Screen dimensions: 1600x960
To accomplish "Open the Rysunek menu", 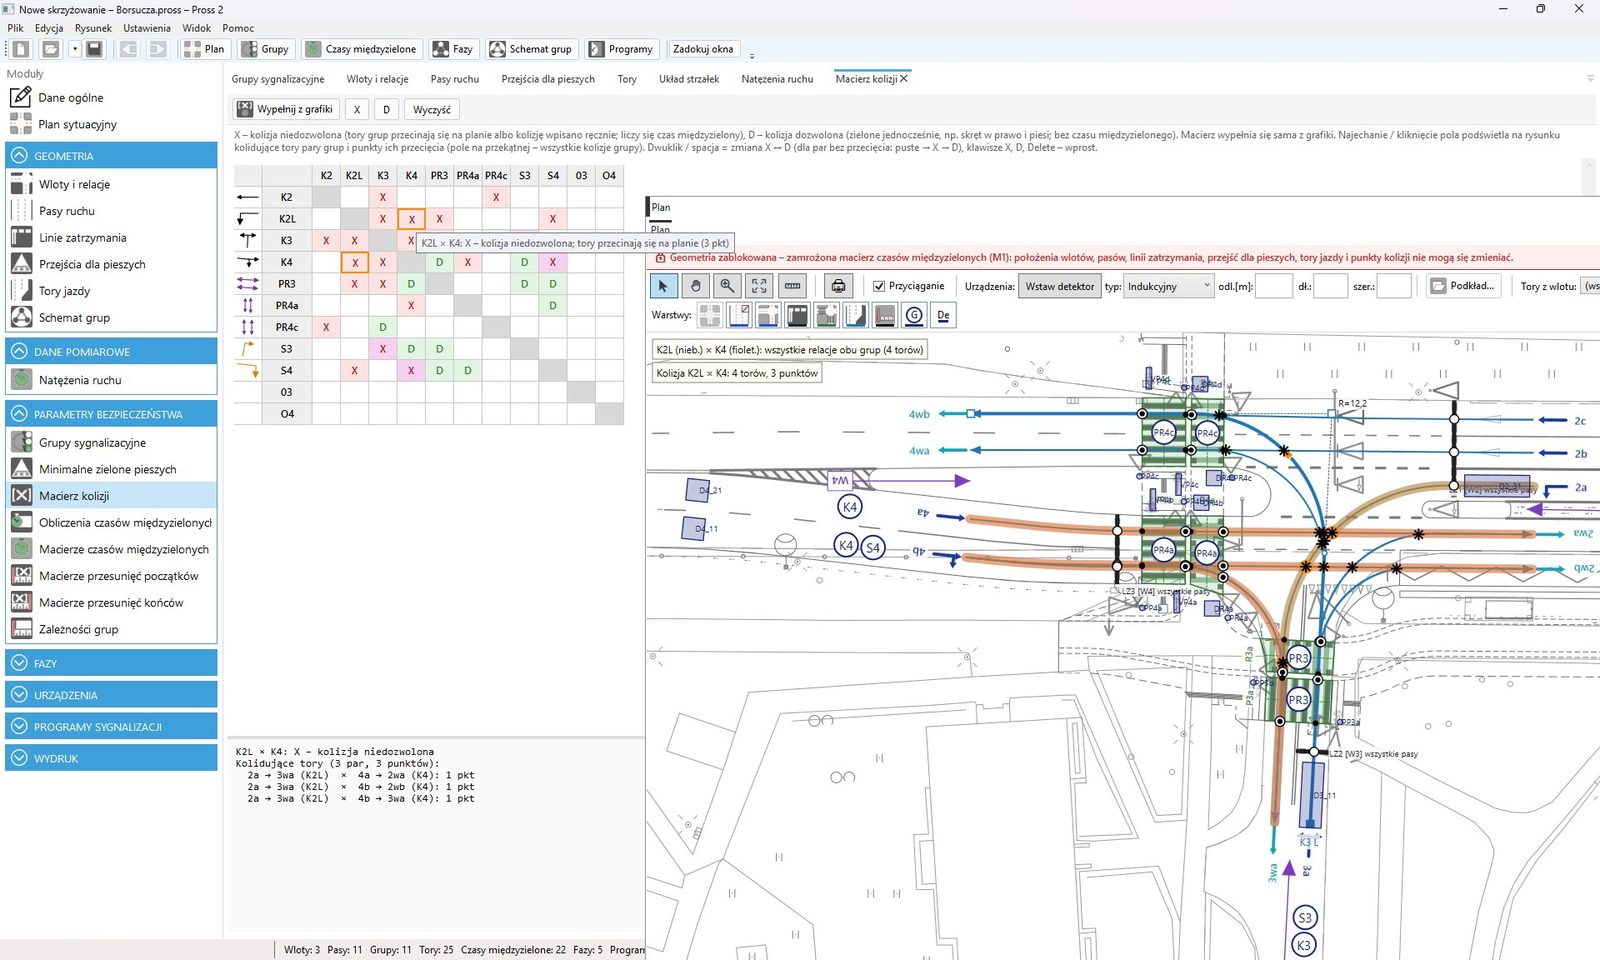I will point(93,28).
